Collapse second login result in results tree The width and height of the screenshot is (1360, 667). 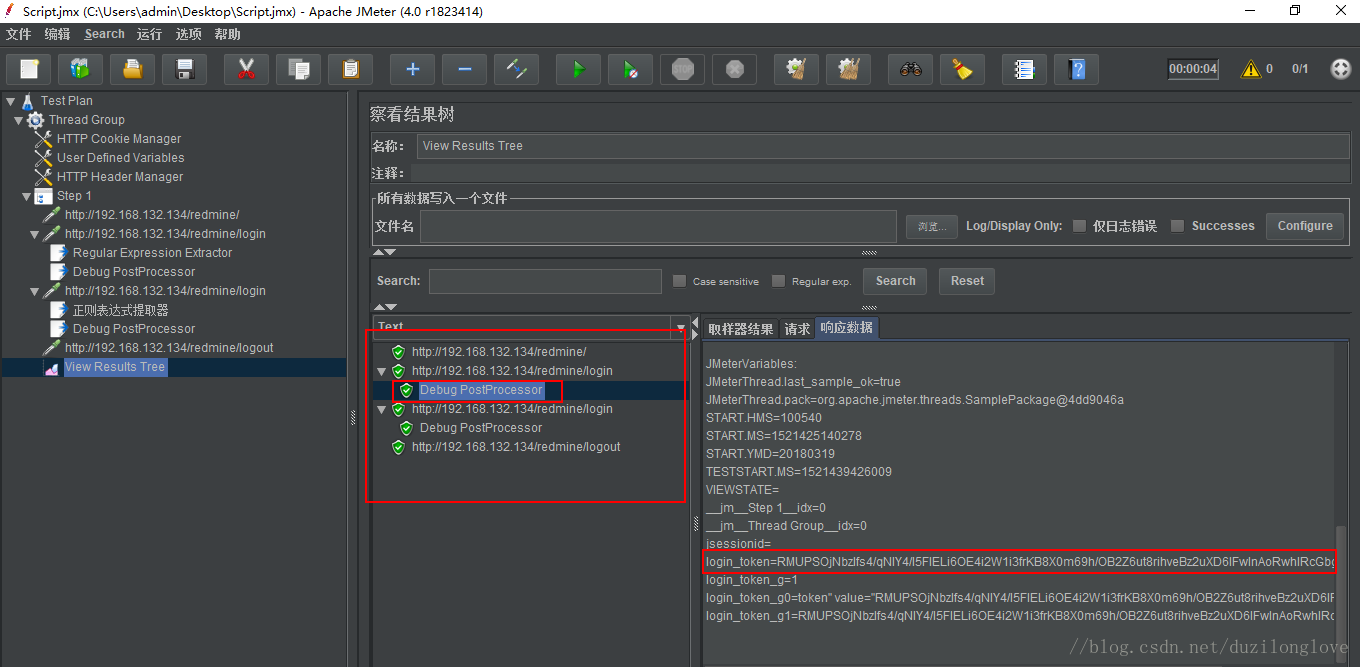pos(381,409)
